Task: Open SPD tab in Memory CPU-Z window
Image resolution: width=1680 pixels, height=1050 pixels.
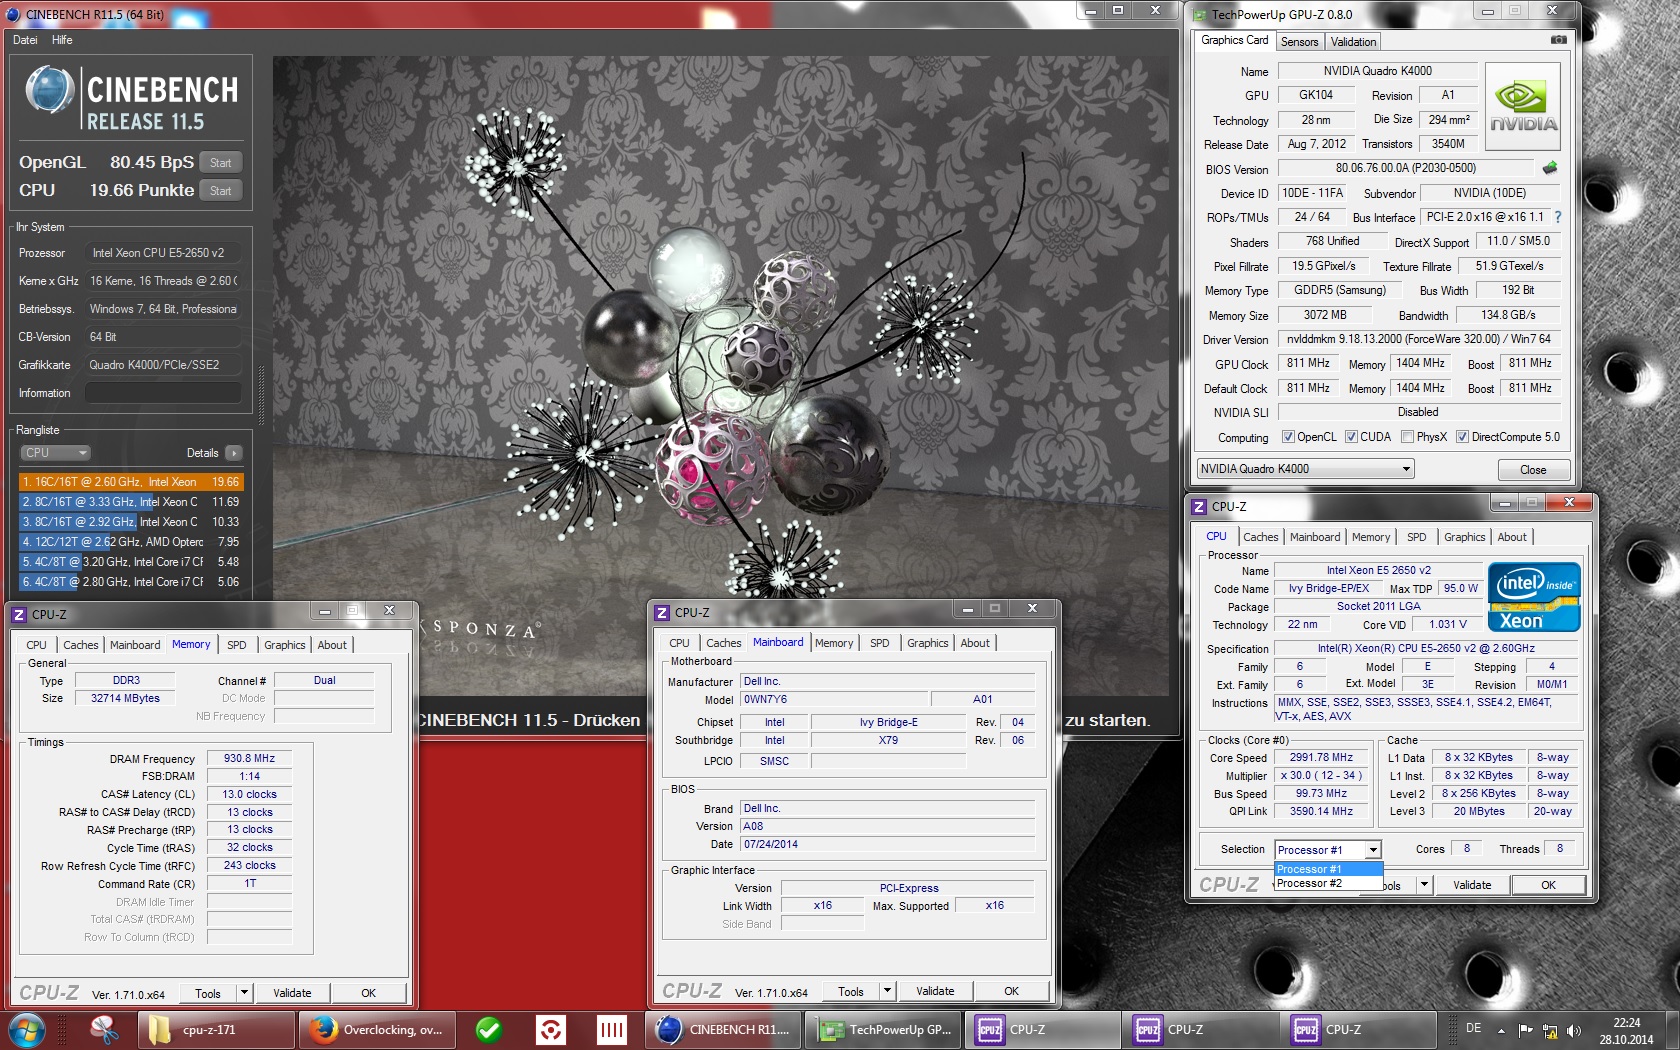Action: tap(236, 645)
